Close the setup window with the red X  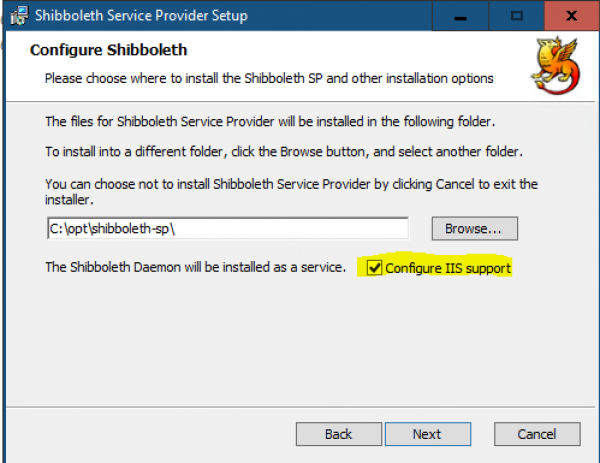572,16
